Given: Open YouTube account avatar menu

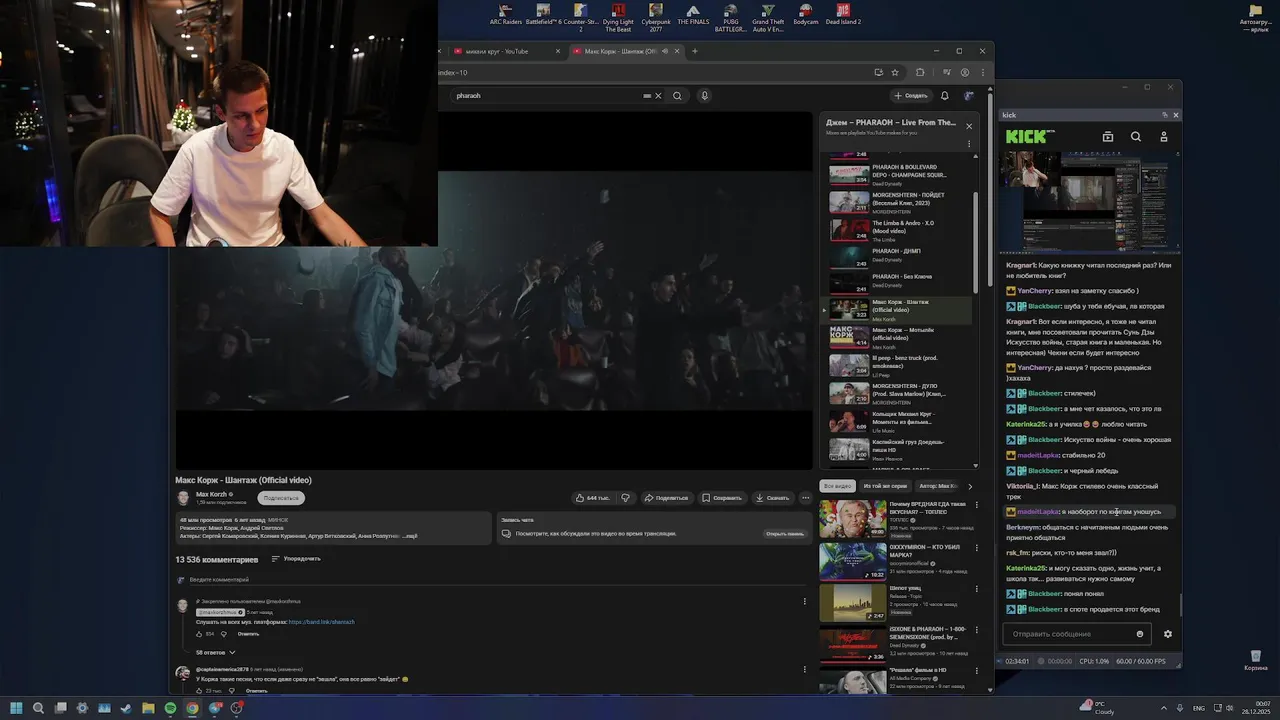Looking at the screenshot, I should (x=968, y=96).
